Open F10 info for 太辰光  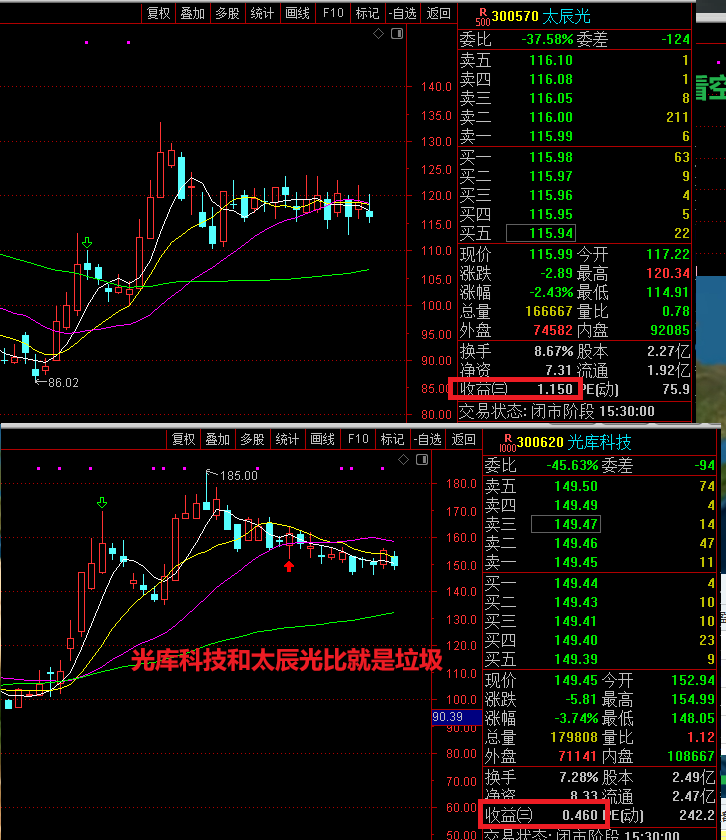coord(333,13)
